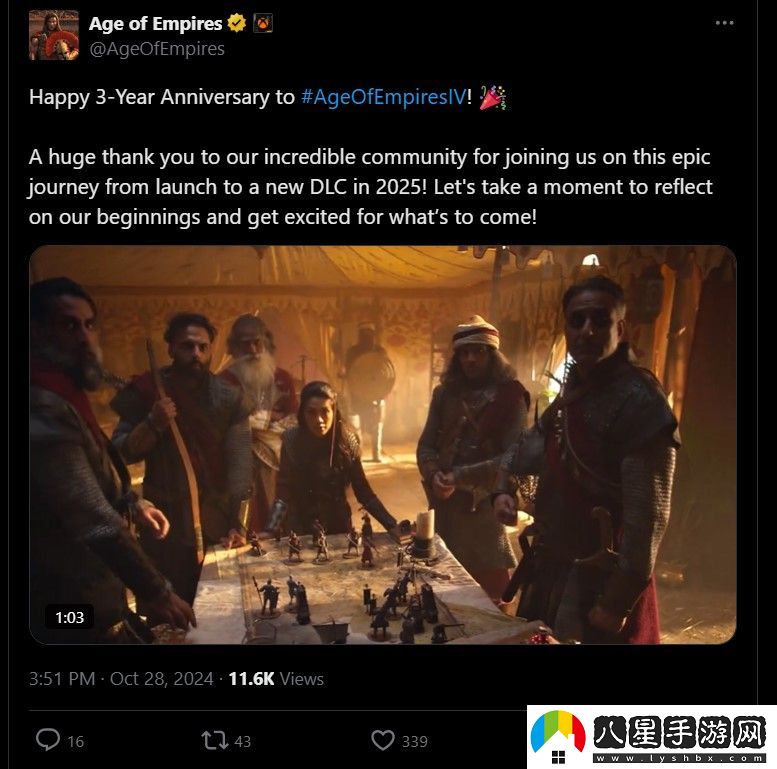Click the 1:03 video duration badge
This screenshot has width=777, height=769.
coord(69,617)
